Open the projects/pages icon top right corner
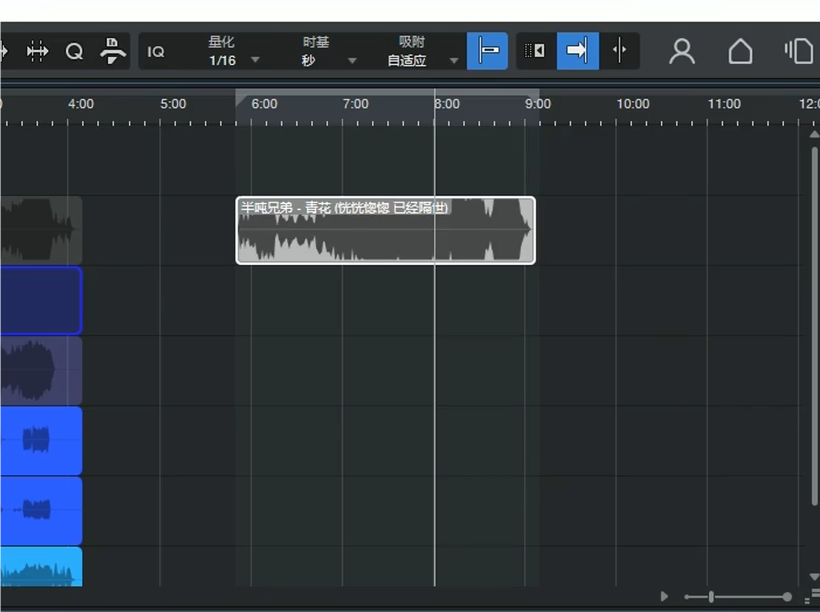 coord(799,51)
